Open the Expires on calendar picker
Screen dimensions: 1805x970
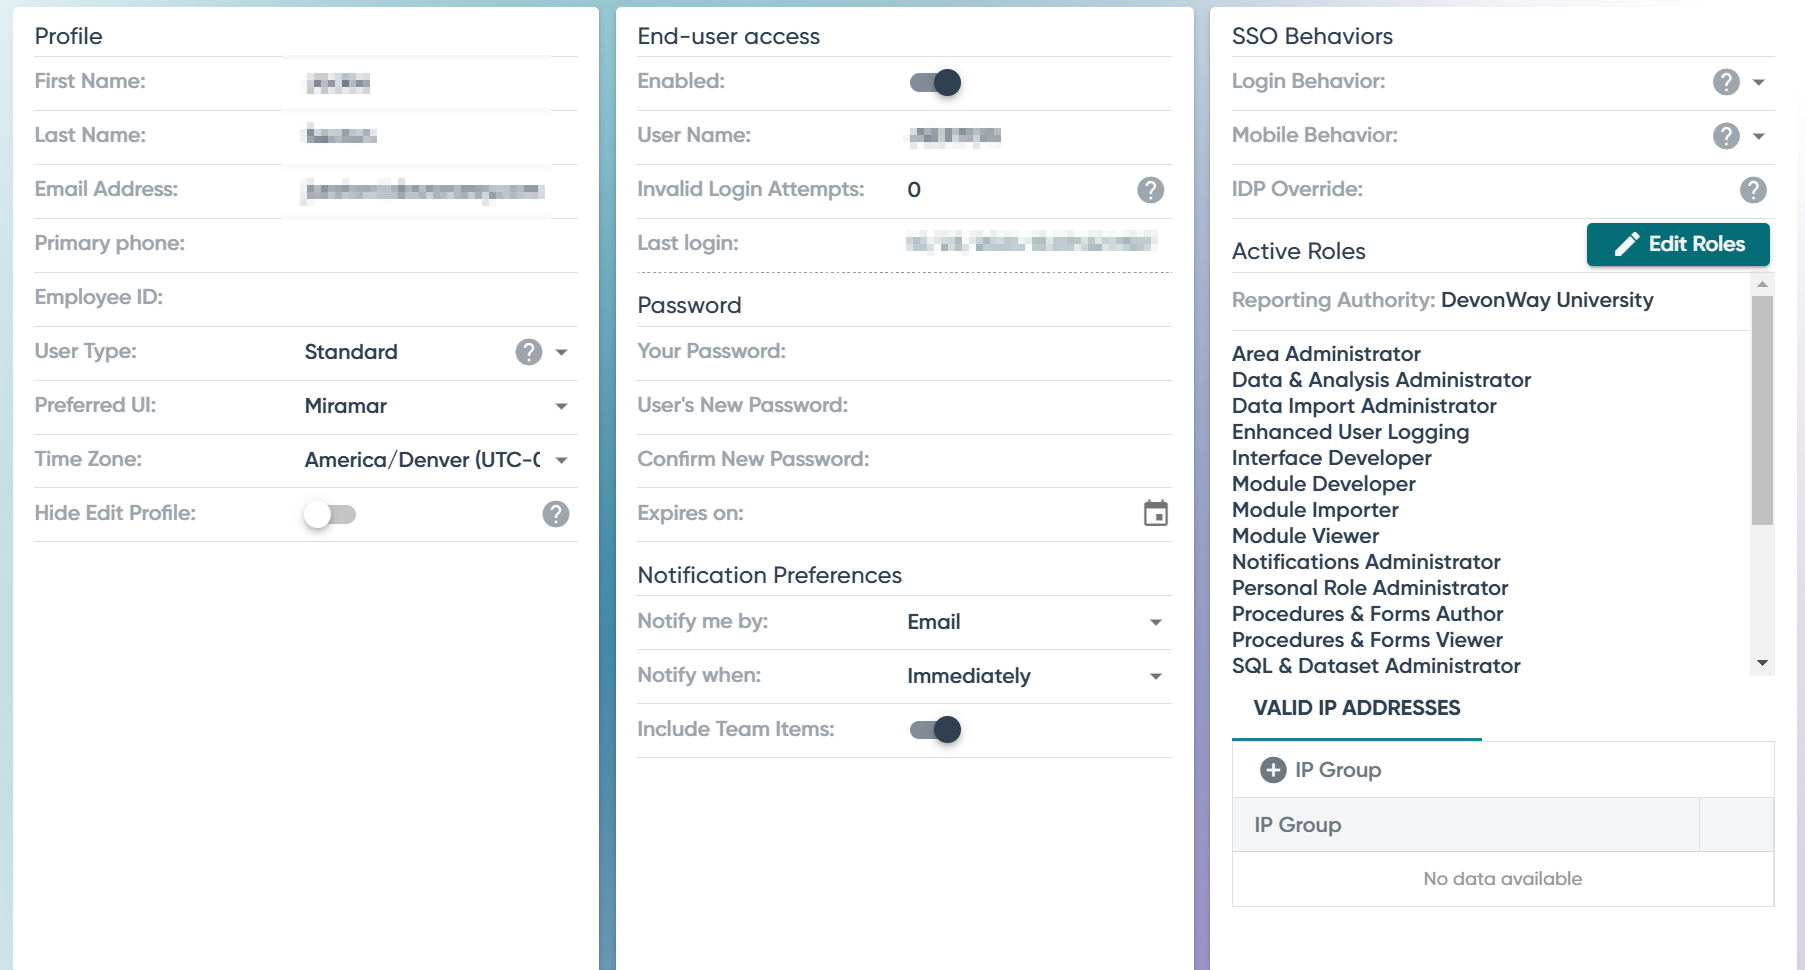[x=1156, y=513]
